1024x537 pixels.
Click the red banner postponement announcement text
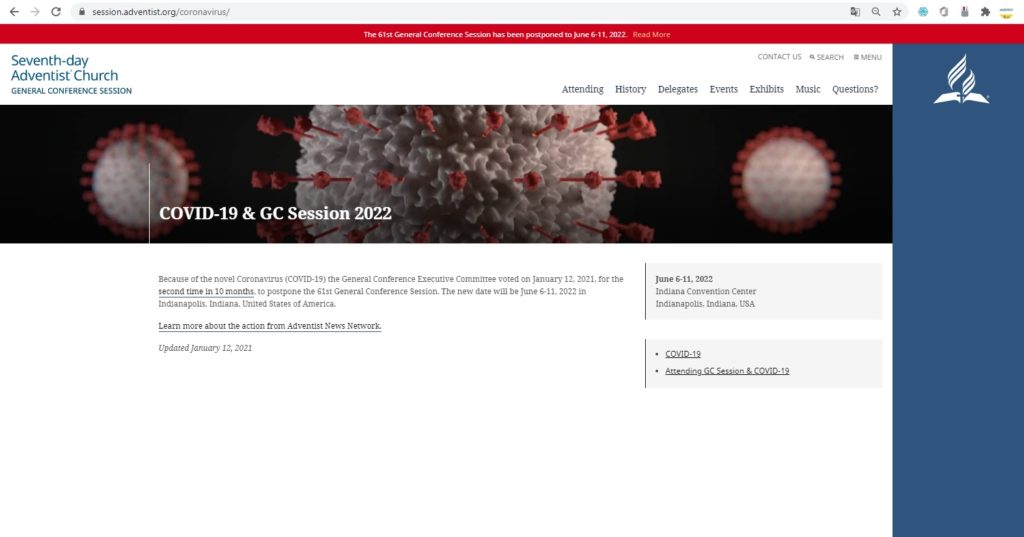pyautogui.click(x=494, y=35)
